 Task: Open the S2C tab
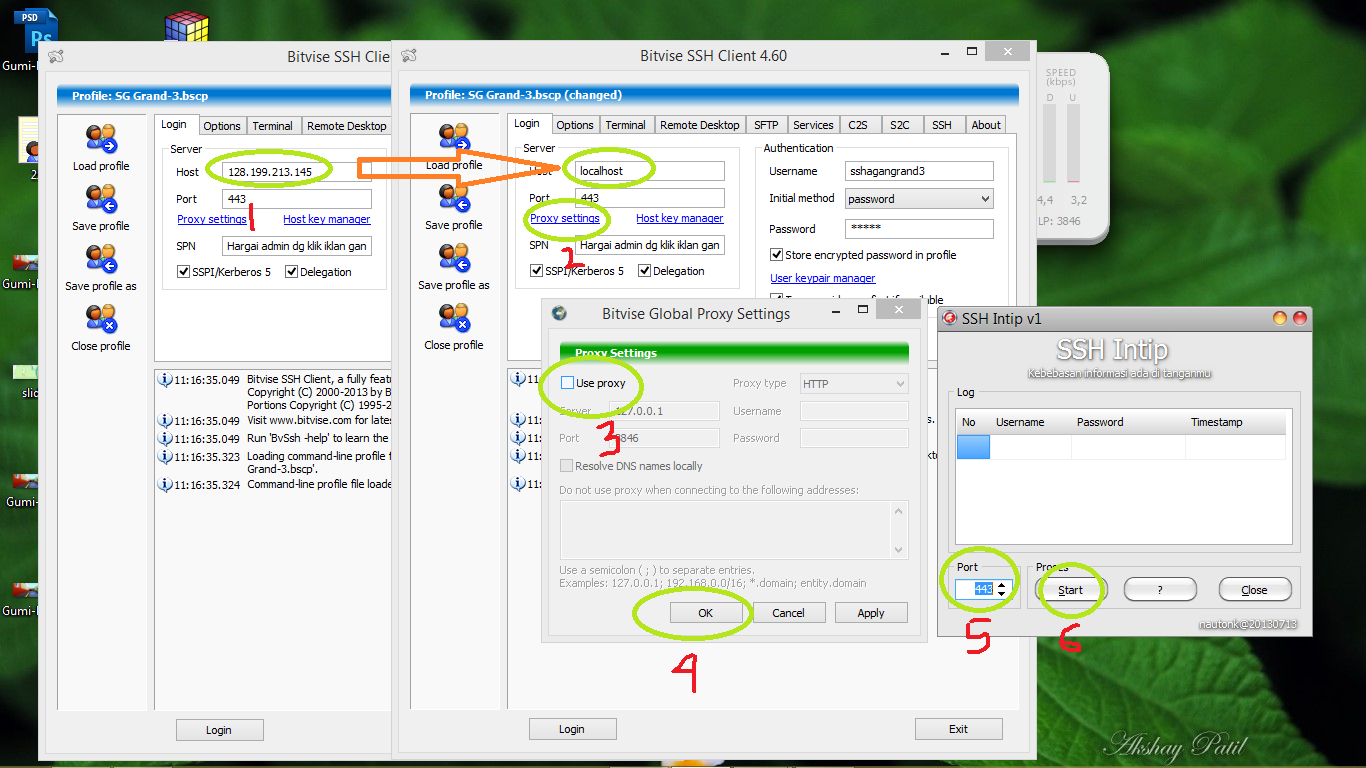(900, 125)
